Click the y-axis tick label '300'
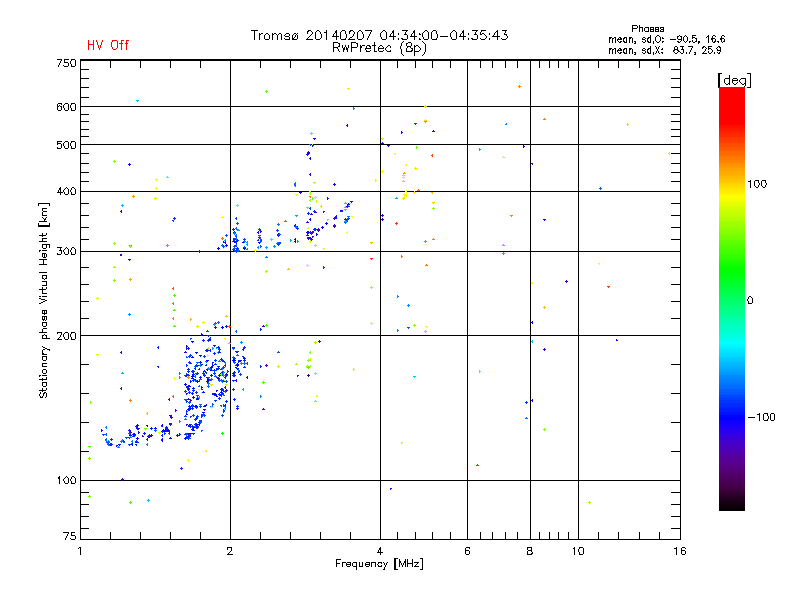The image size is (800, 600). [x=66, y=252]
